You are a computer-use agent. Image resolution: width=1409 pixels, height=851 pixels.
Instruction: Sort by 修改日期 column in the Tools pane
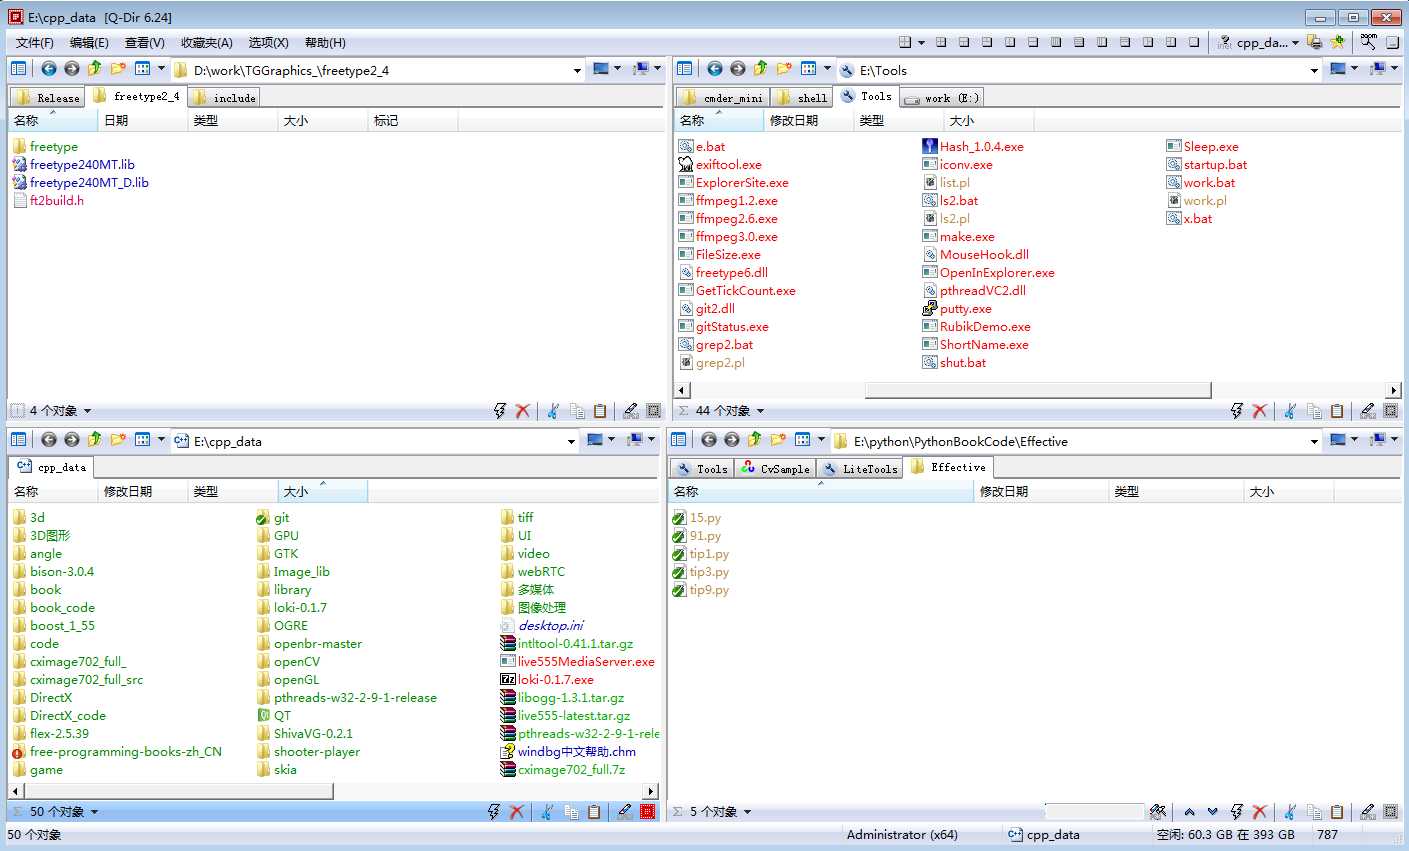coord(809,120)
